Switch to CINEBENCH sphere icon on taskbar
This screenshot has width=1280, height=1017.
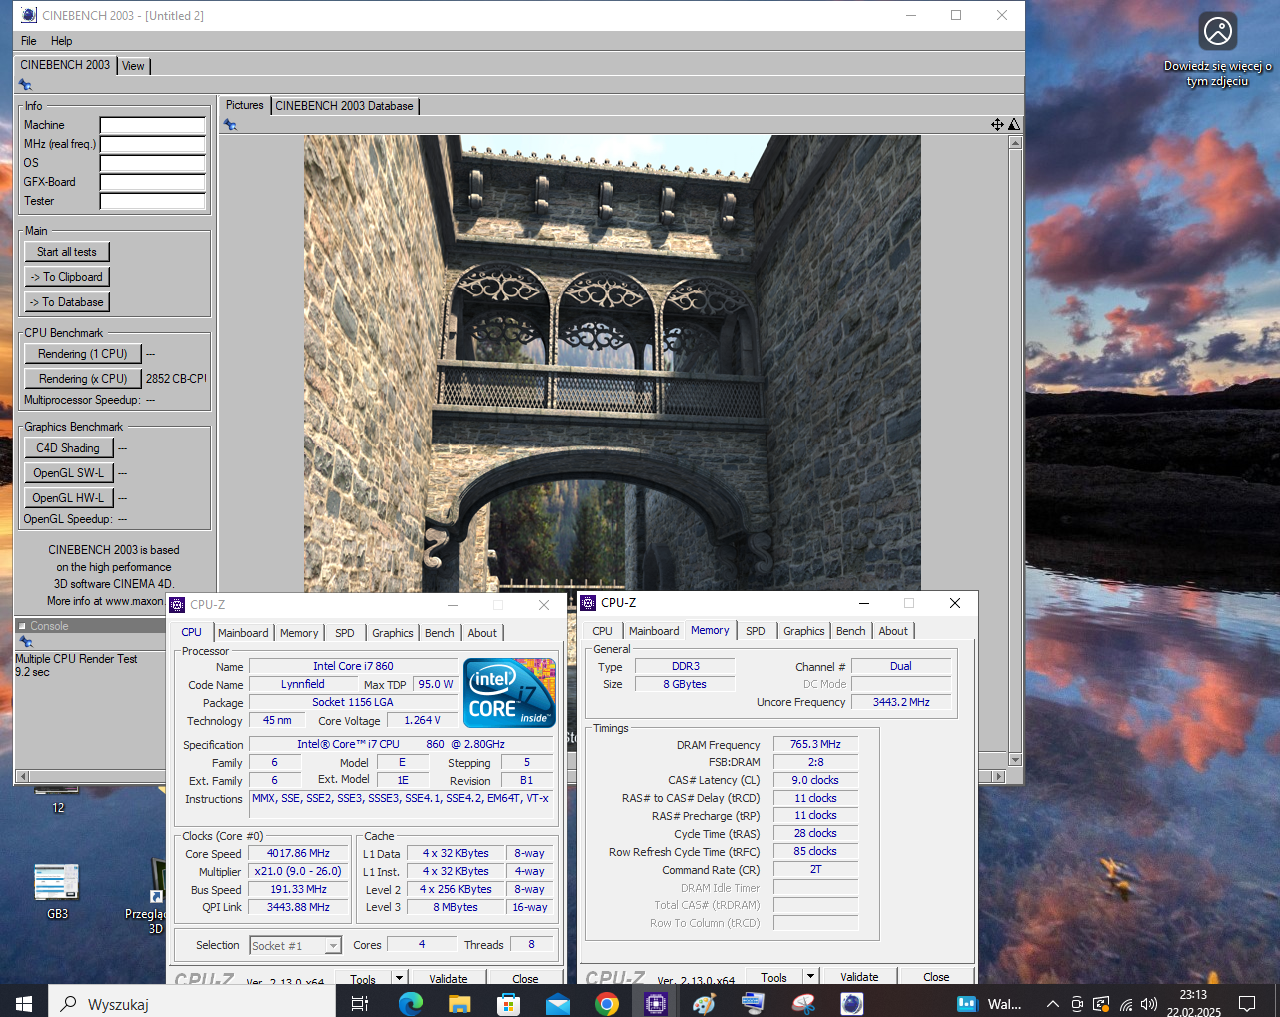[x=851, y=1003]
